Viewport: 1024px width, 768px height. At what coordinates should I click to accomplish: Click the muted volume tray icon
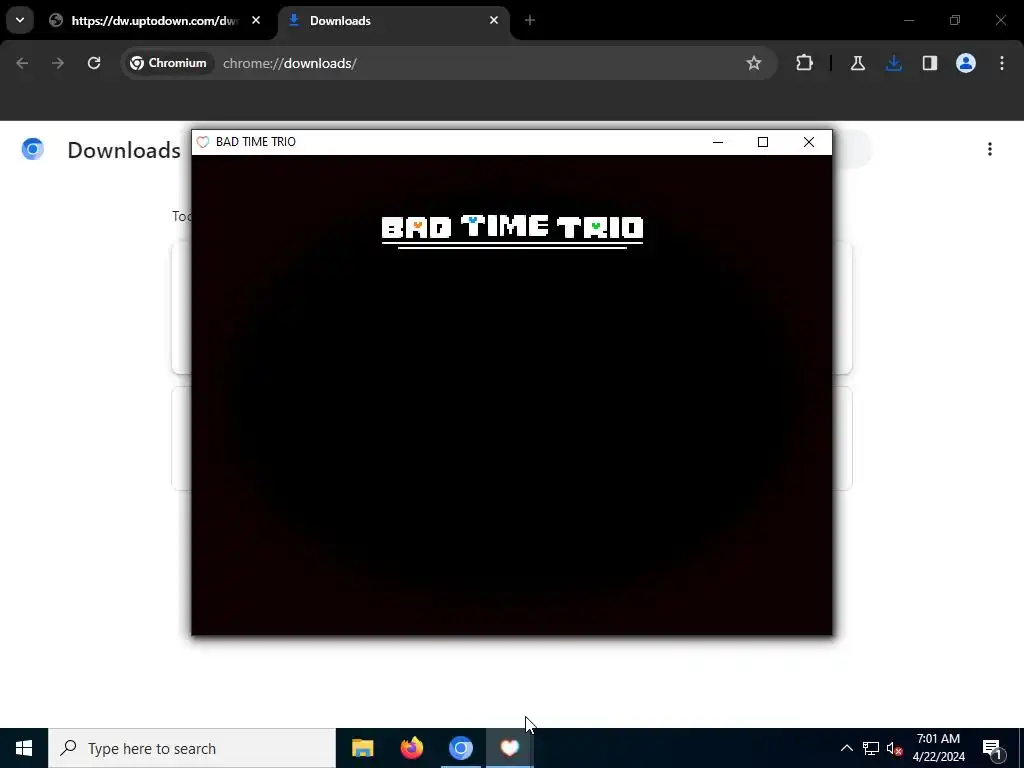tap(894, 748)
